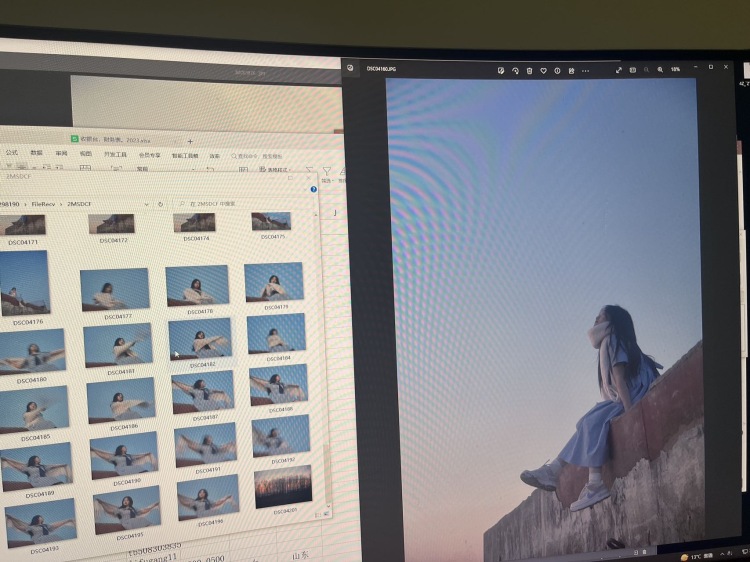750x562 pixels.
Task: Open the 审阅 ribbon tab in WPS spreadsheet
Action: pos(61,154)
